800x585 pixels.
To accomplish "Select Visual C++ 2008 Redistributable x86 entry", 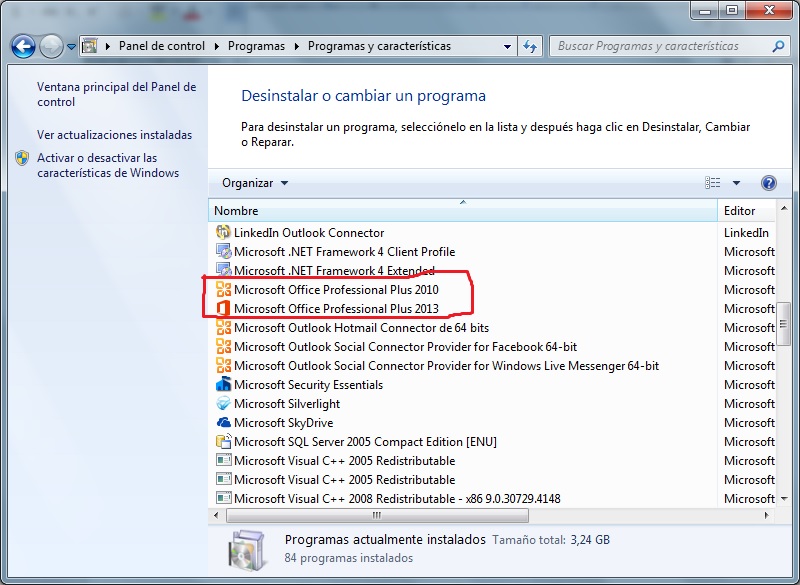I will pos(397,498).
